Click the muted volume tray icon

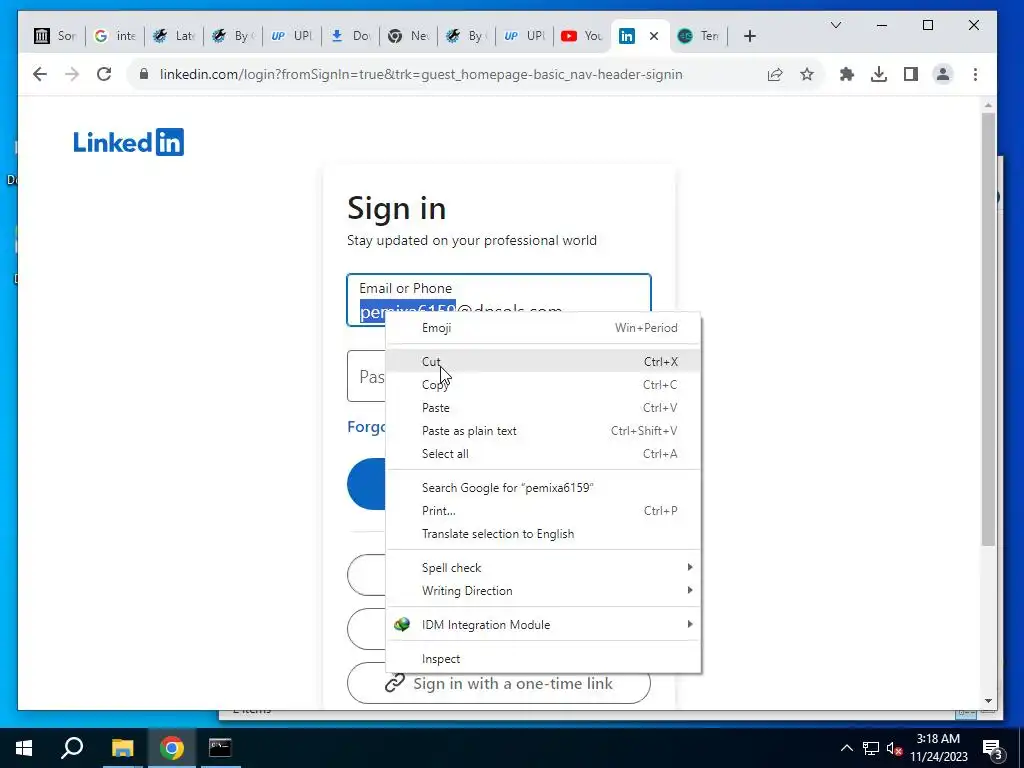894,748
